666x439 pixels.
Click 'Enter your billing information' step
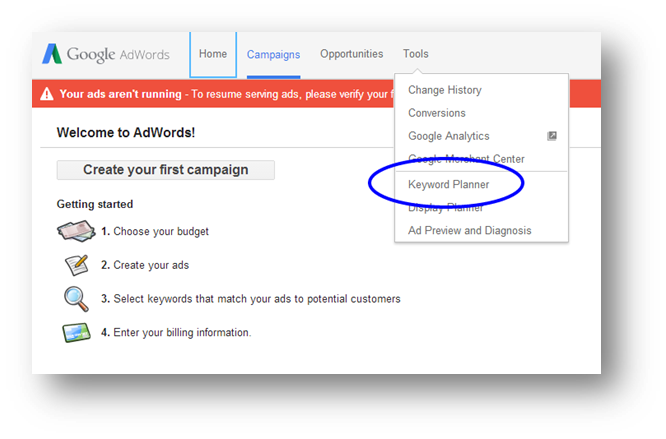176,332
